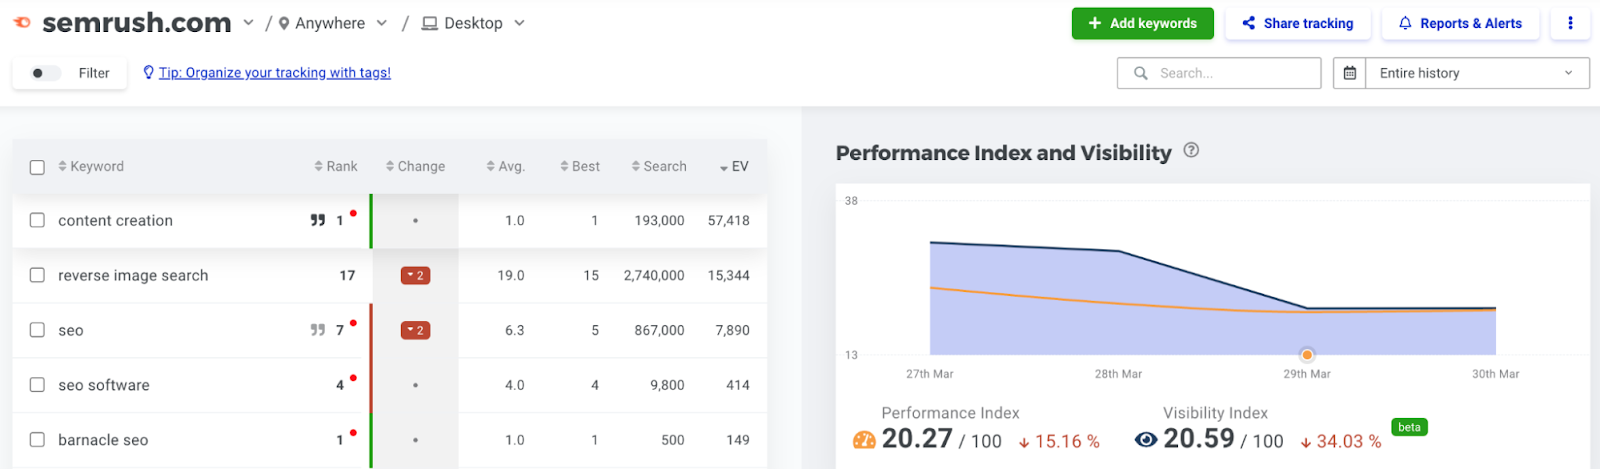Open the three-dot more options menu
1600x469 pixels.
pyautogui.click(x=1570, y=23)
